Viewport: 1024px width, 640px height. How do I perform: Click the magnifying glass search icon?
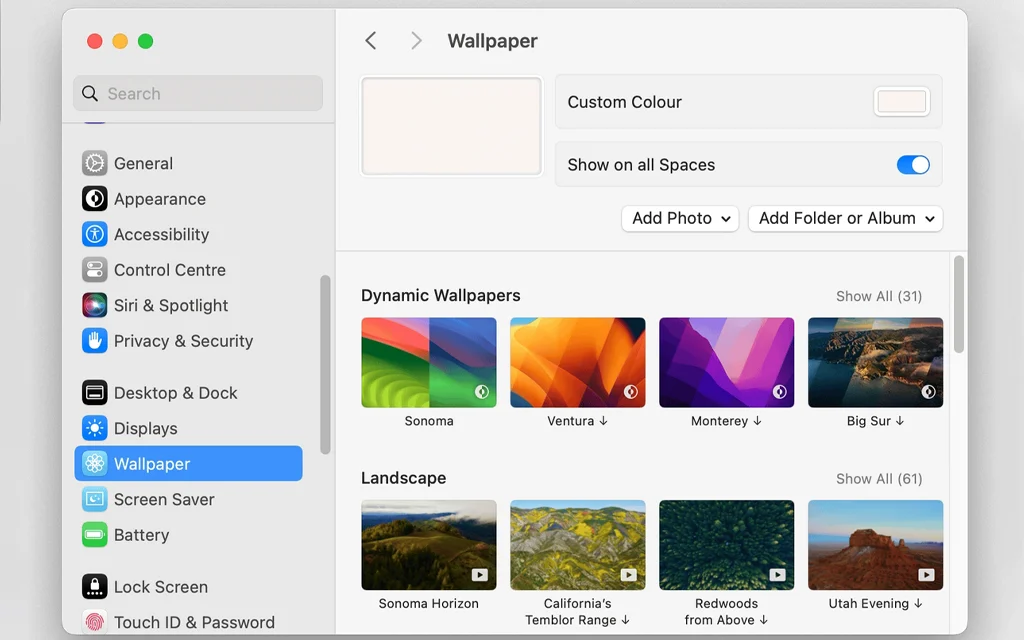(x=90, y=93)
